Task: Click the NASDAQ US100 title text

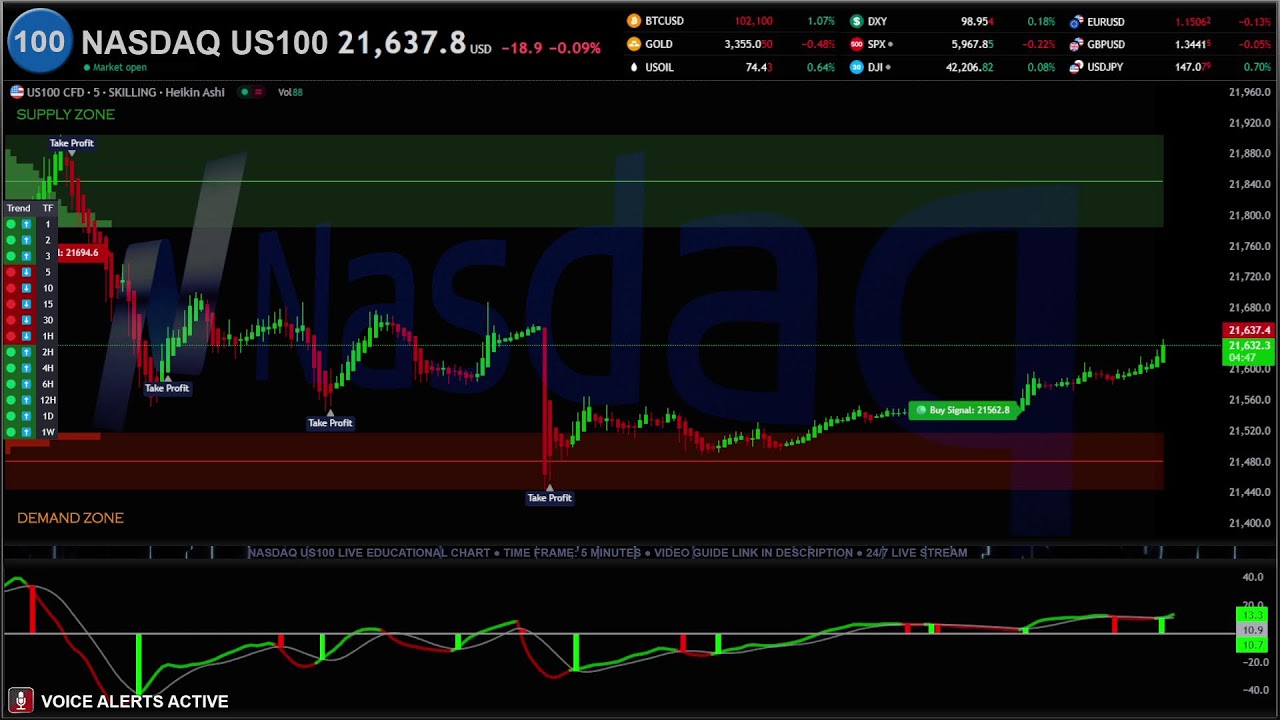Action: pos(204,42)
